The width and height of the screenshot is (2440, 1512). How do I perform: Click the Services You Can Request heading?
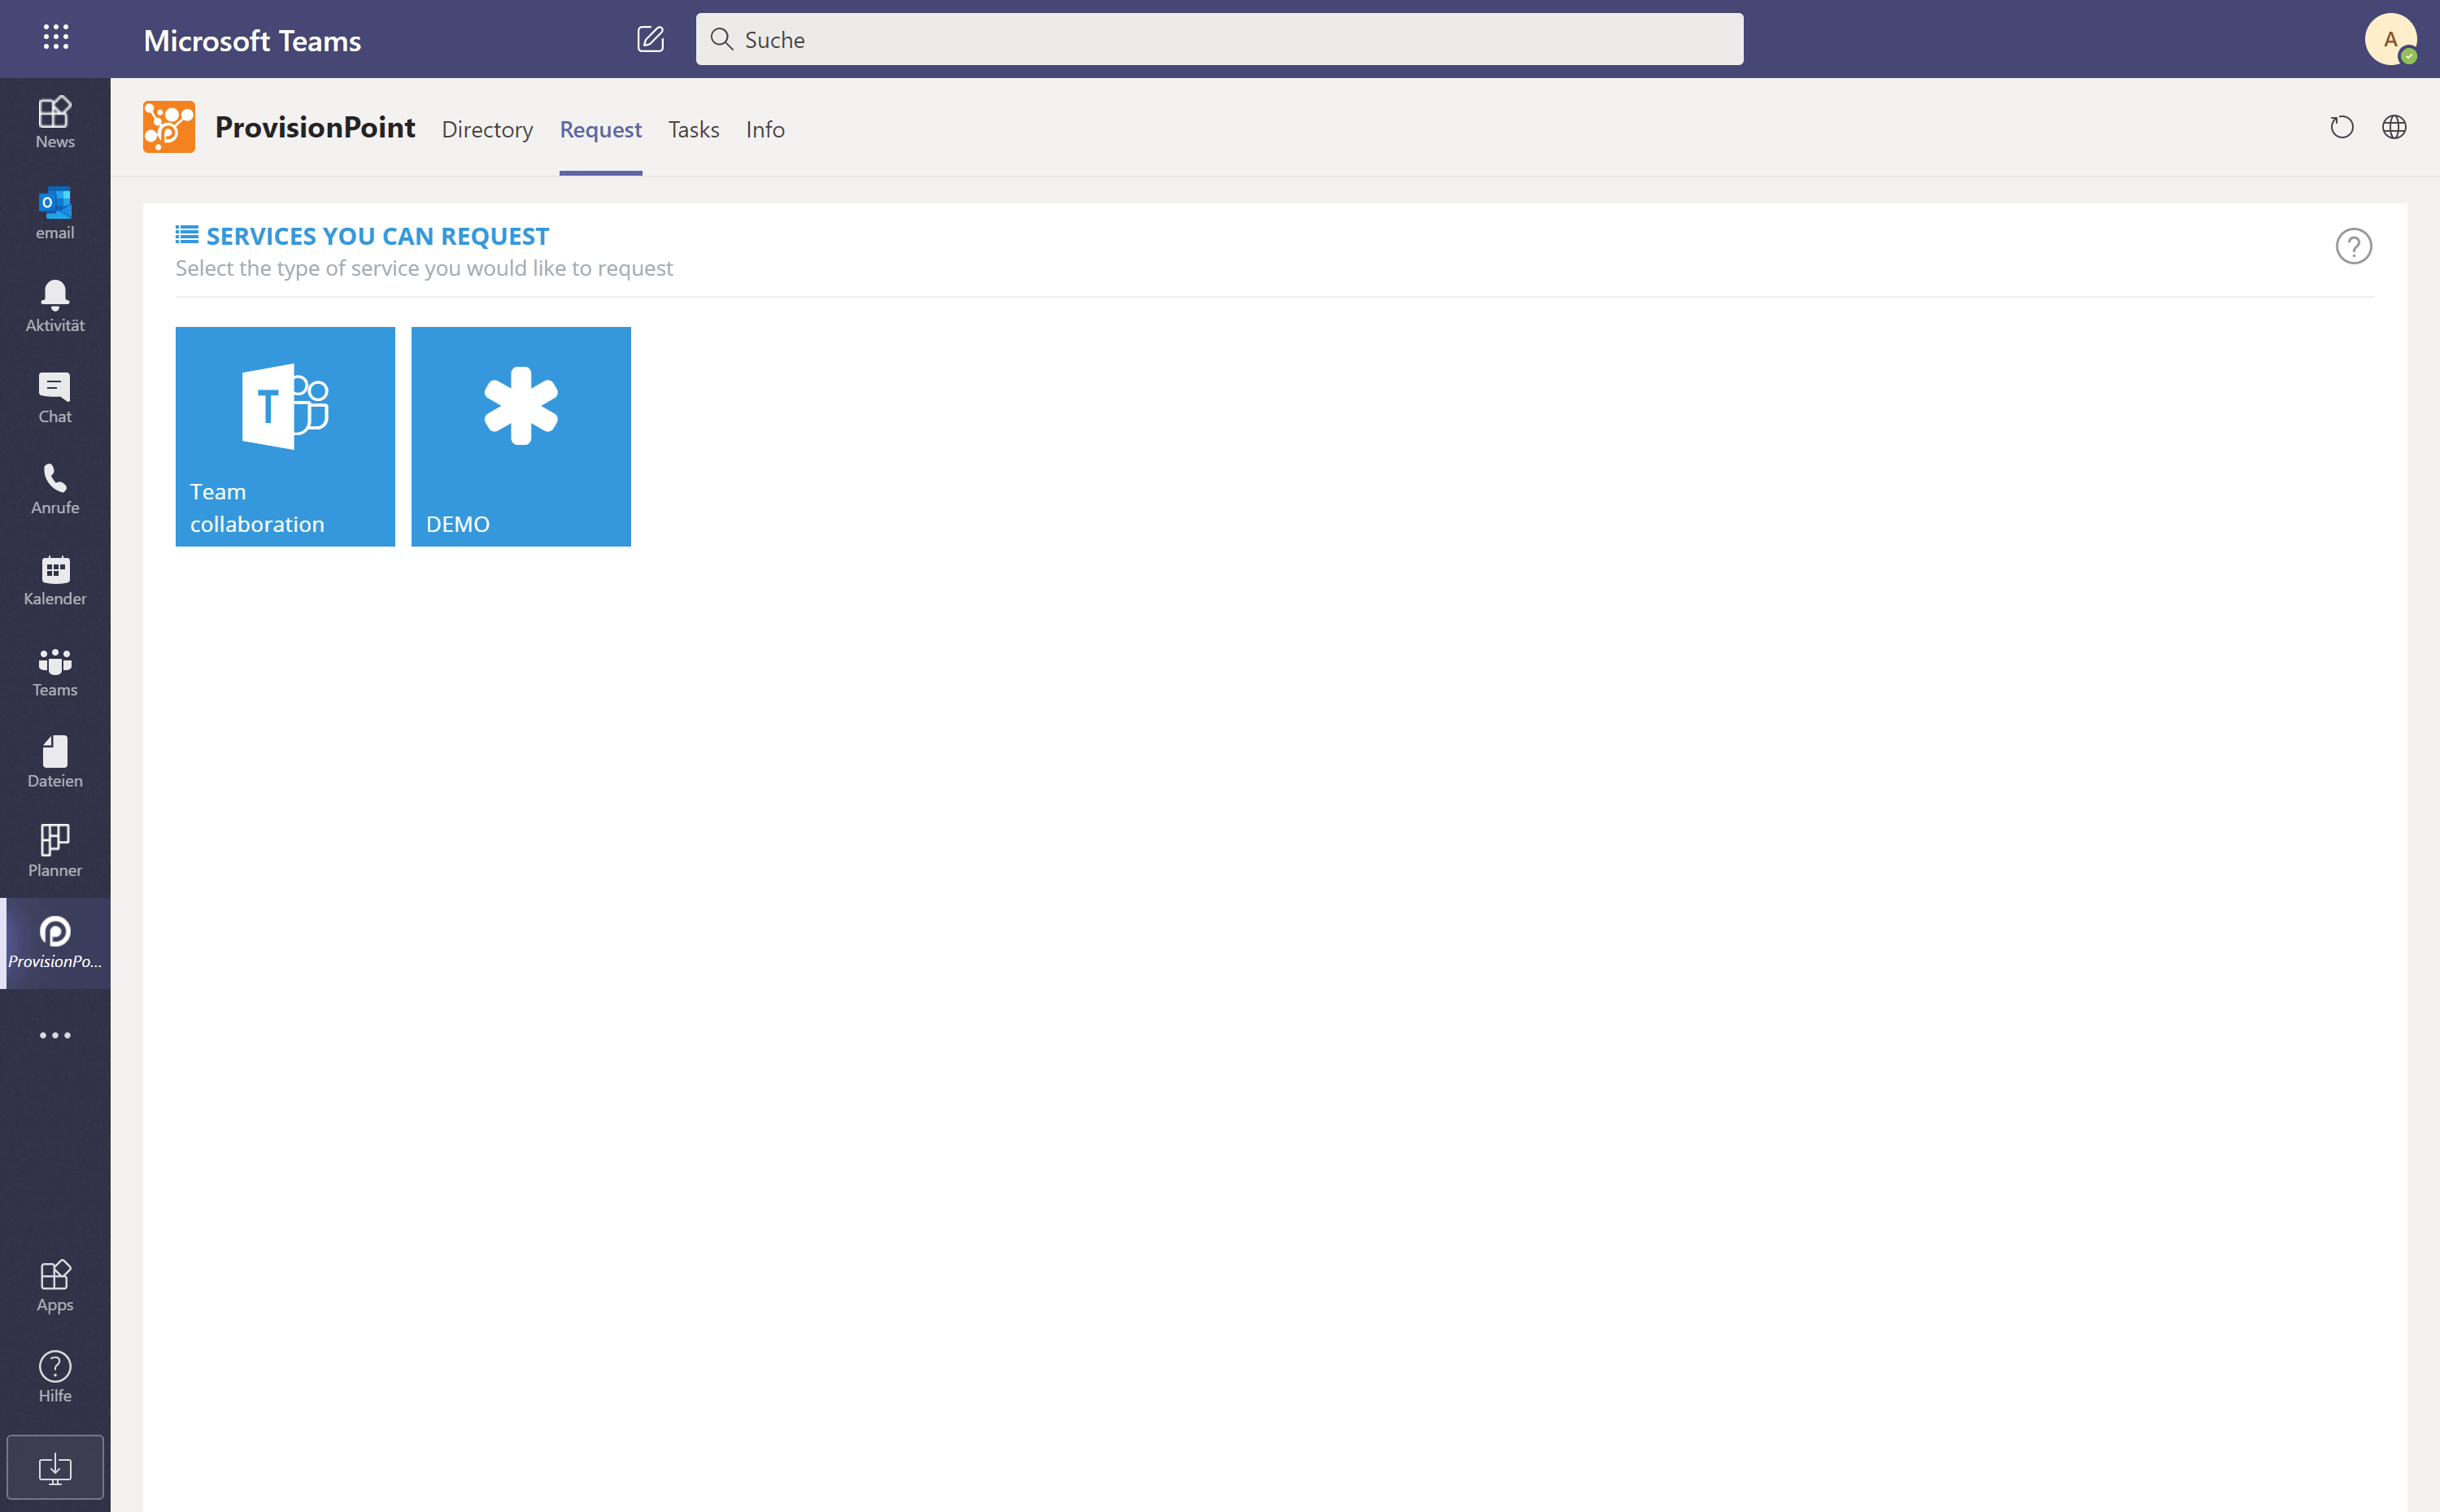point(377,236)
